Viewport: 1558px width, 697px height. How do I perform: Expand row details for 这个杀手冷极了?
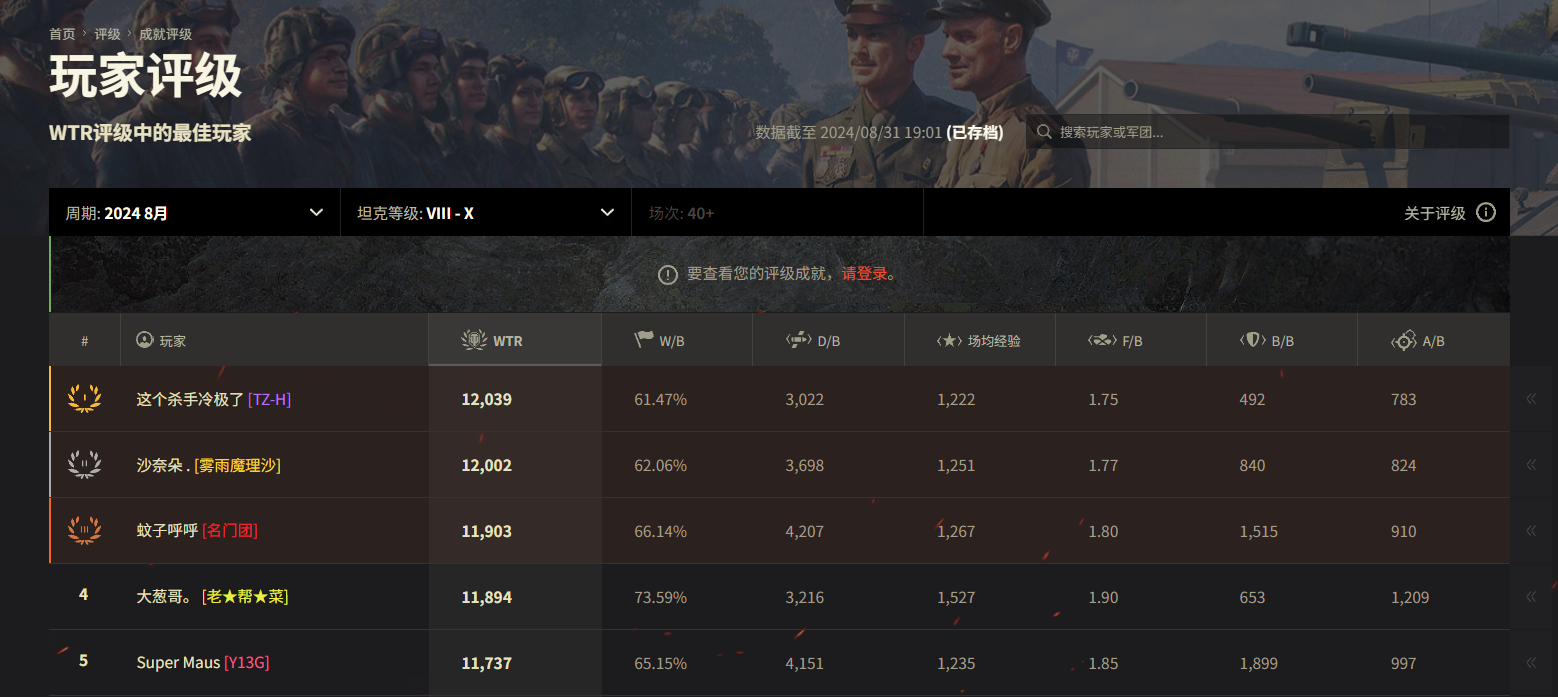click(1530, 399)
